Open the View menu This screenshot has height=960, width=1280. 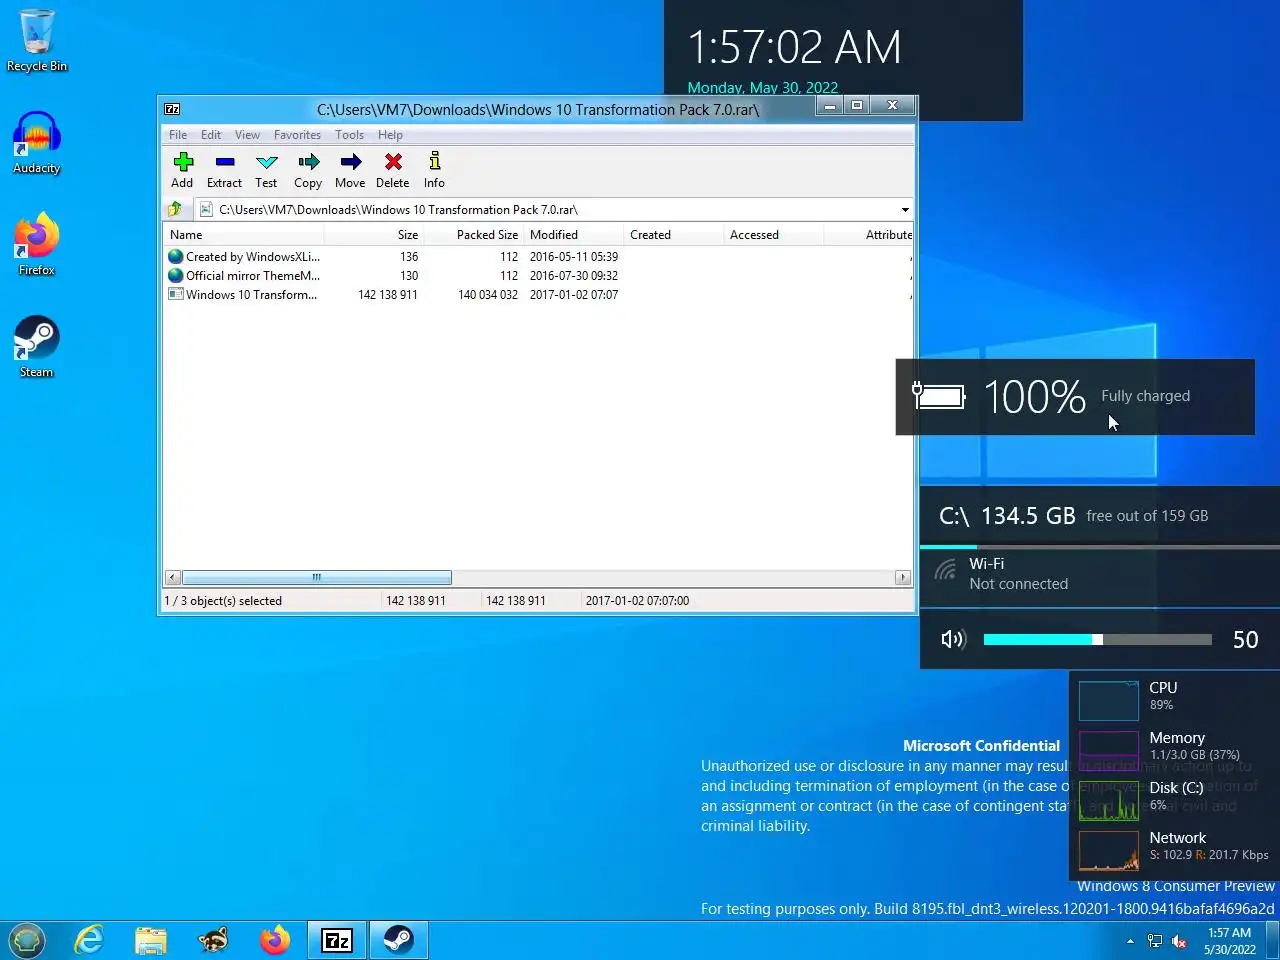(x=247, y=135)
